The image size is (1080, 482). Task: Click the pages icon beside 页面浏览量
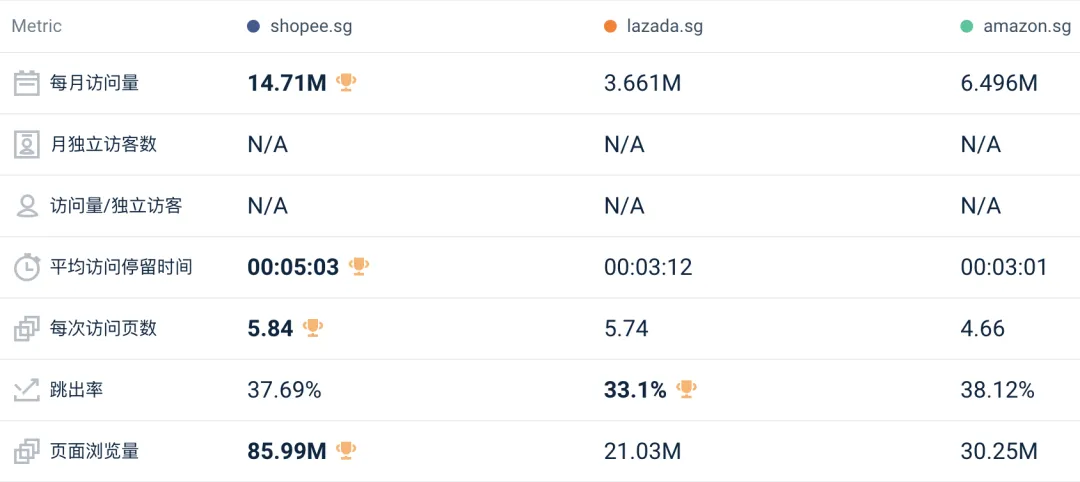point(26,451)
